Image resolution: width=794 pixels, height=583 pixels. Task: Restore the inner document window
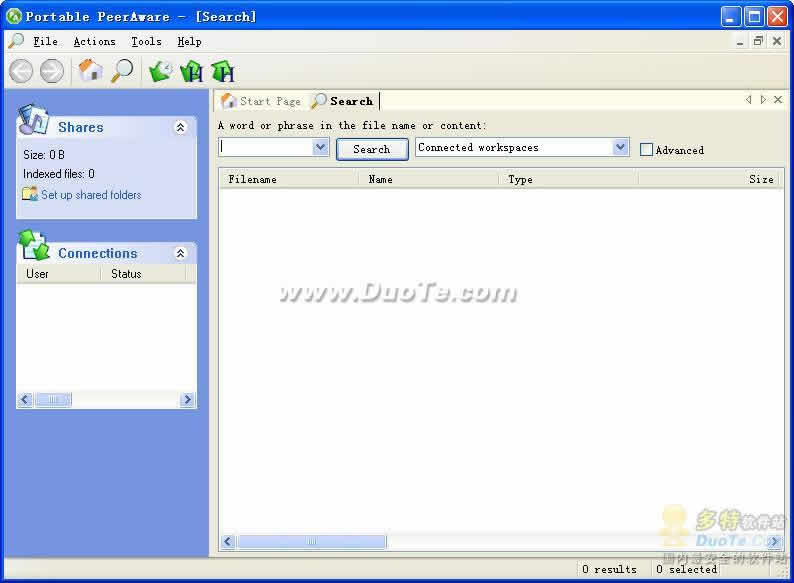[x=758, y=41]
